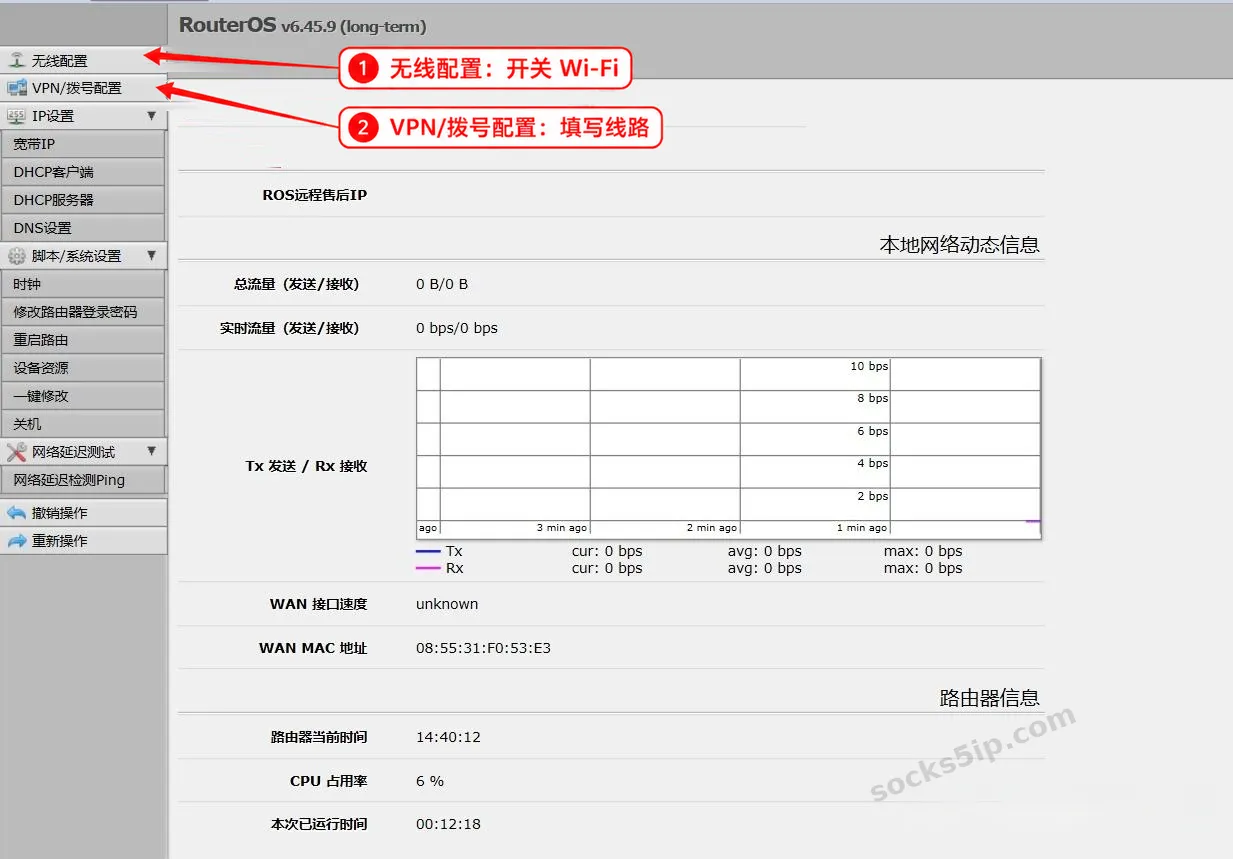Select 一键修改 in the sidebar

click(83, 396)
